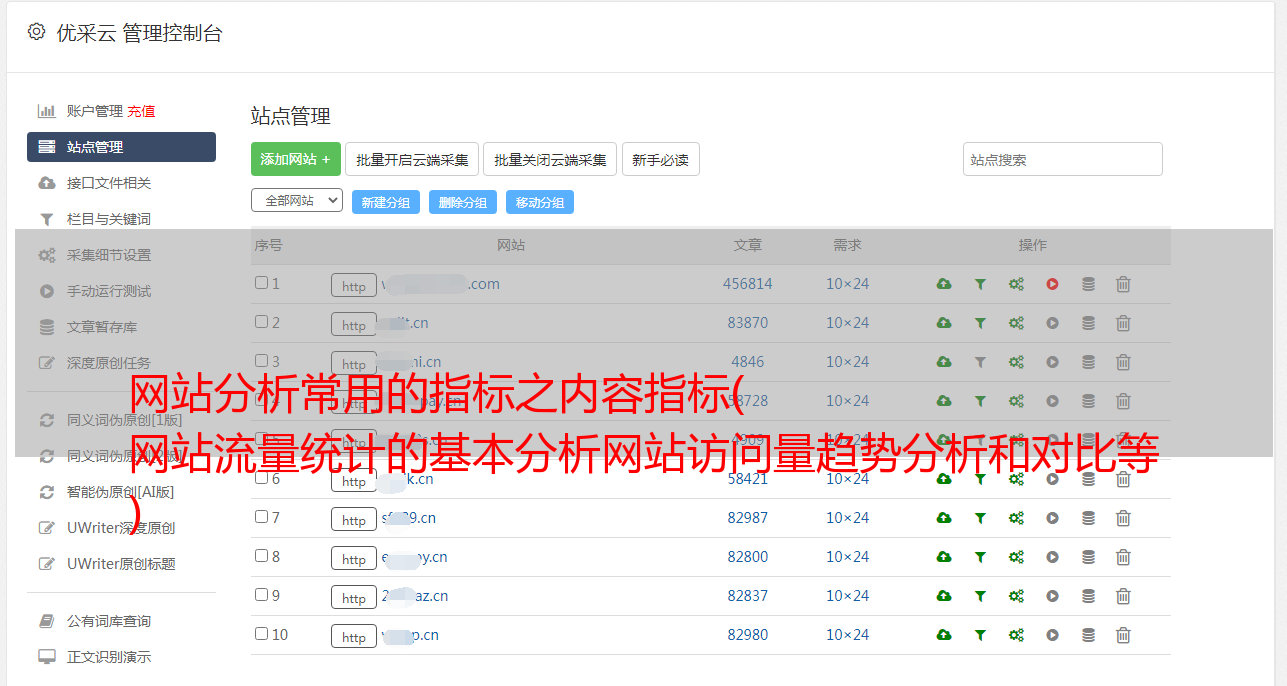Viewport: 1287px width, 686px height.
Task: Click the trash icon in row 2
Action: click(1123, 323)
